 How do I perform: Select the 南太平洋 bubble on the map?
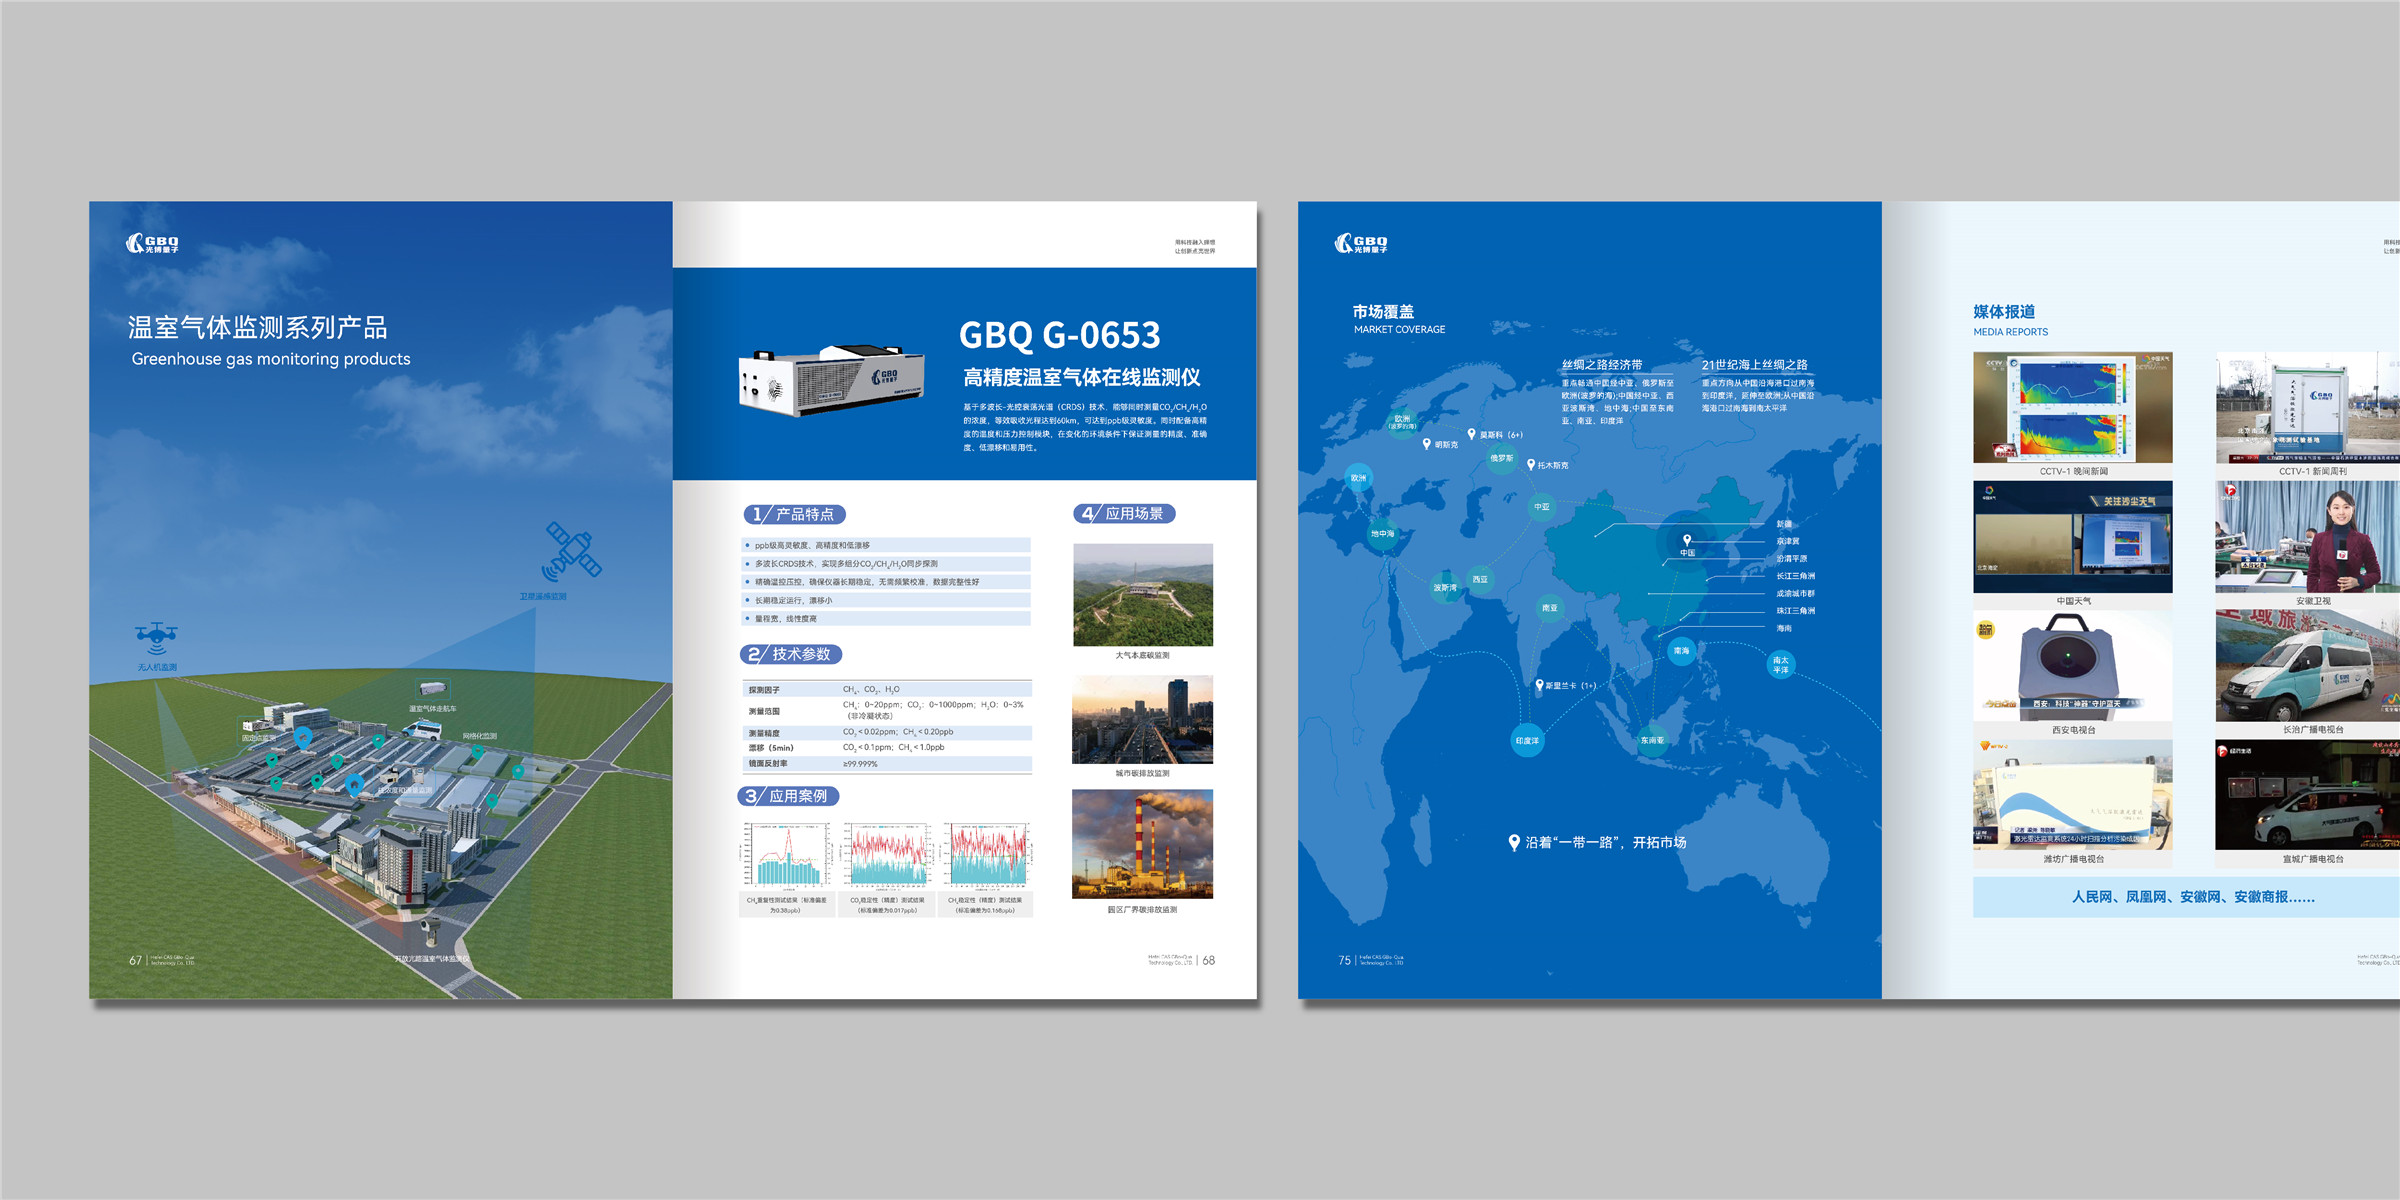pos(1780,664)
